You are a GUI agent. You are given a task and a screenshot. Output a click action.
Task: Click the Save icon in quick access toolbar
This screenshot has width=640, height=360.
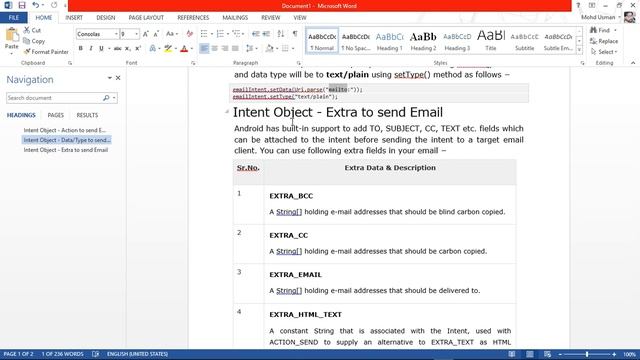pos(22,5)
